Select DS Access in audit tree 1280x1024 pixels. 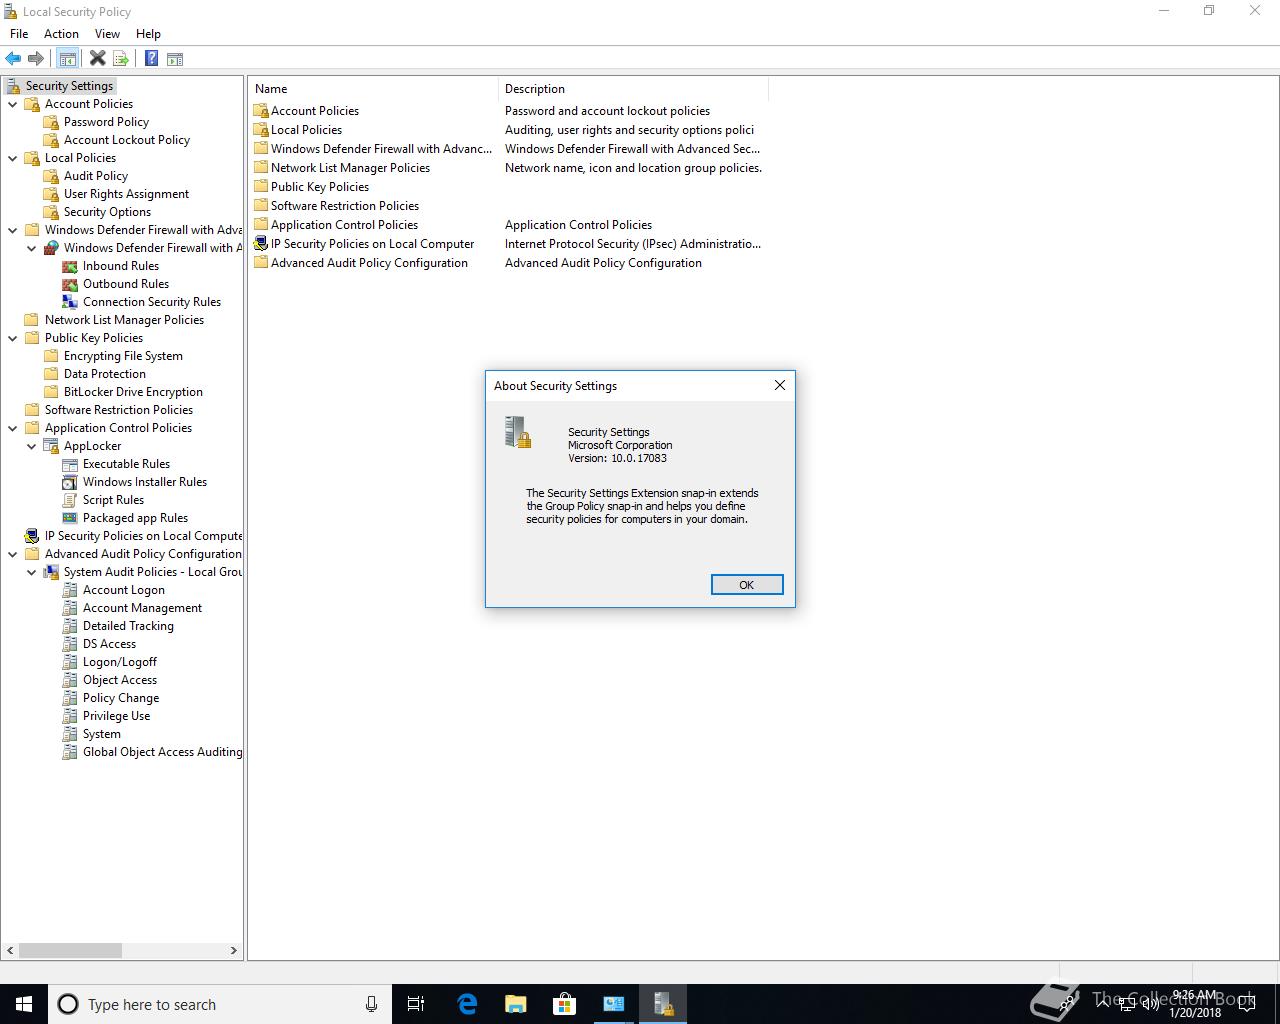coord(109,644)
